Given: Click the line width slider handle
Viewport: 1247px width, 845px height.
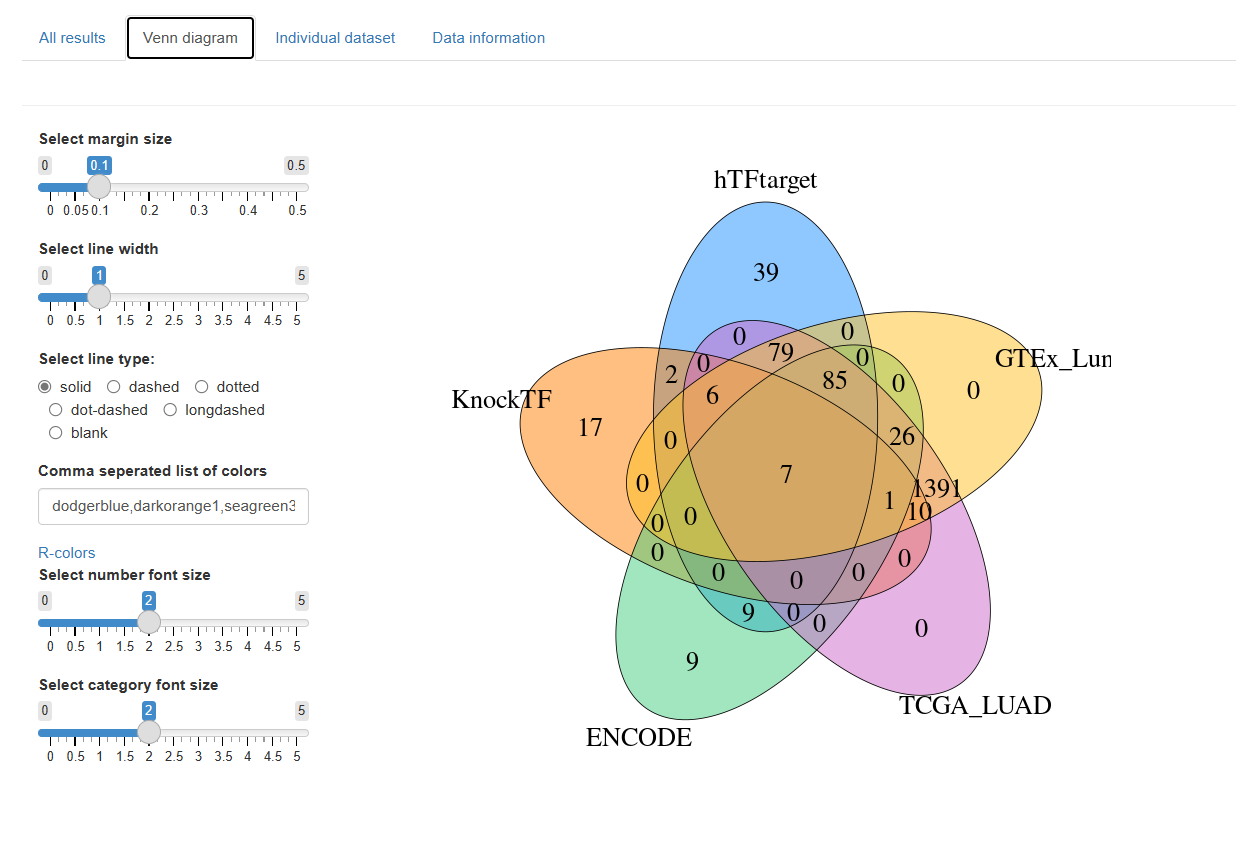Looking at the screenshot, I should [99, 297].
